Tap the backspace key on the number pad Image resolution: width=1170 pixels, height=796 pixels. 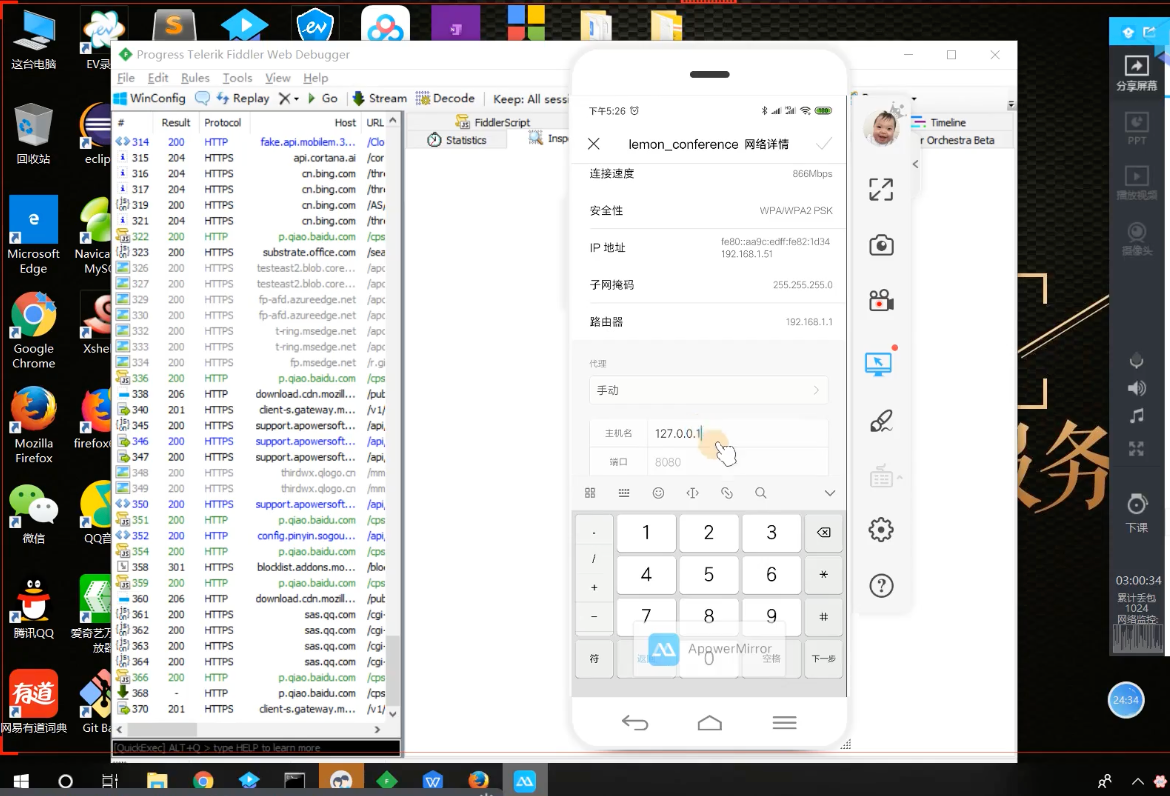coord(823,532)
